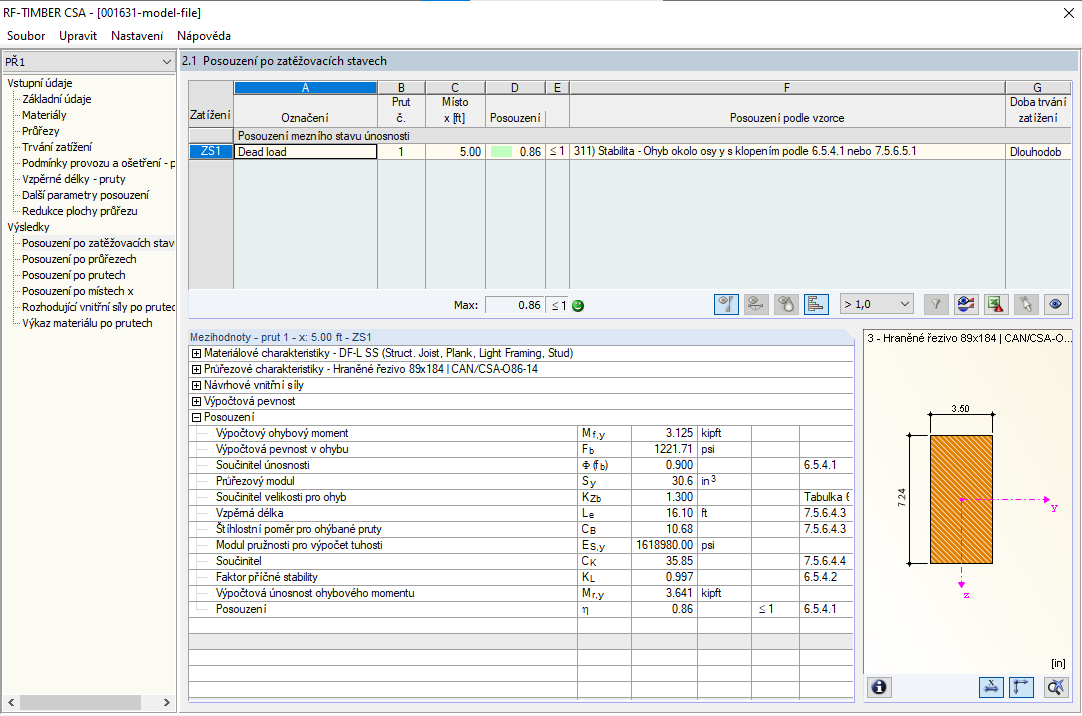This screenshot has height=716, width=1082.
Task: Click the green smiley status indicator next to Max
Action: [578, 306]
